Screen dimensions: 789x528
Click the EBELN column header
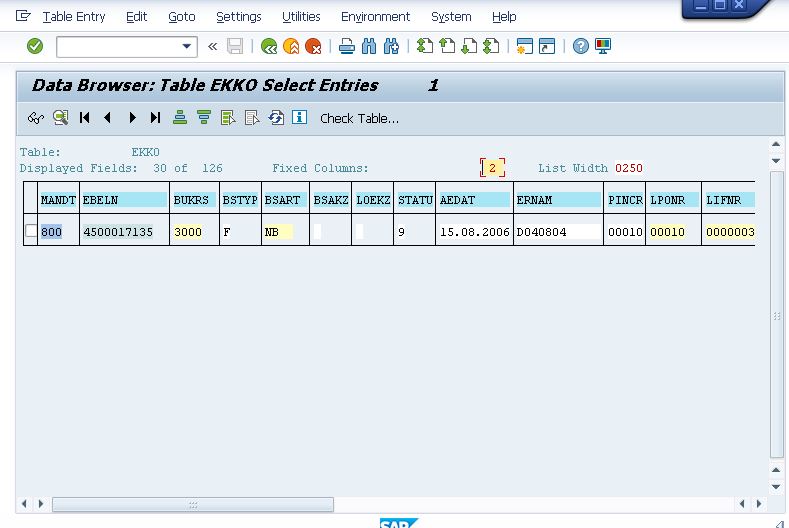(124, 200)
